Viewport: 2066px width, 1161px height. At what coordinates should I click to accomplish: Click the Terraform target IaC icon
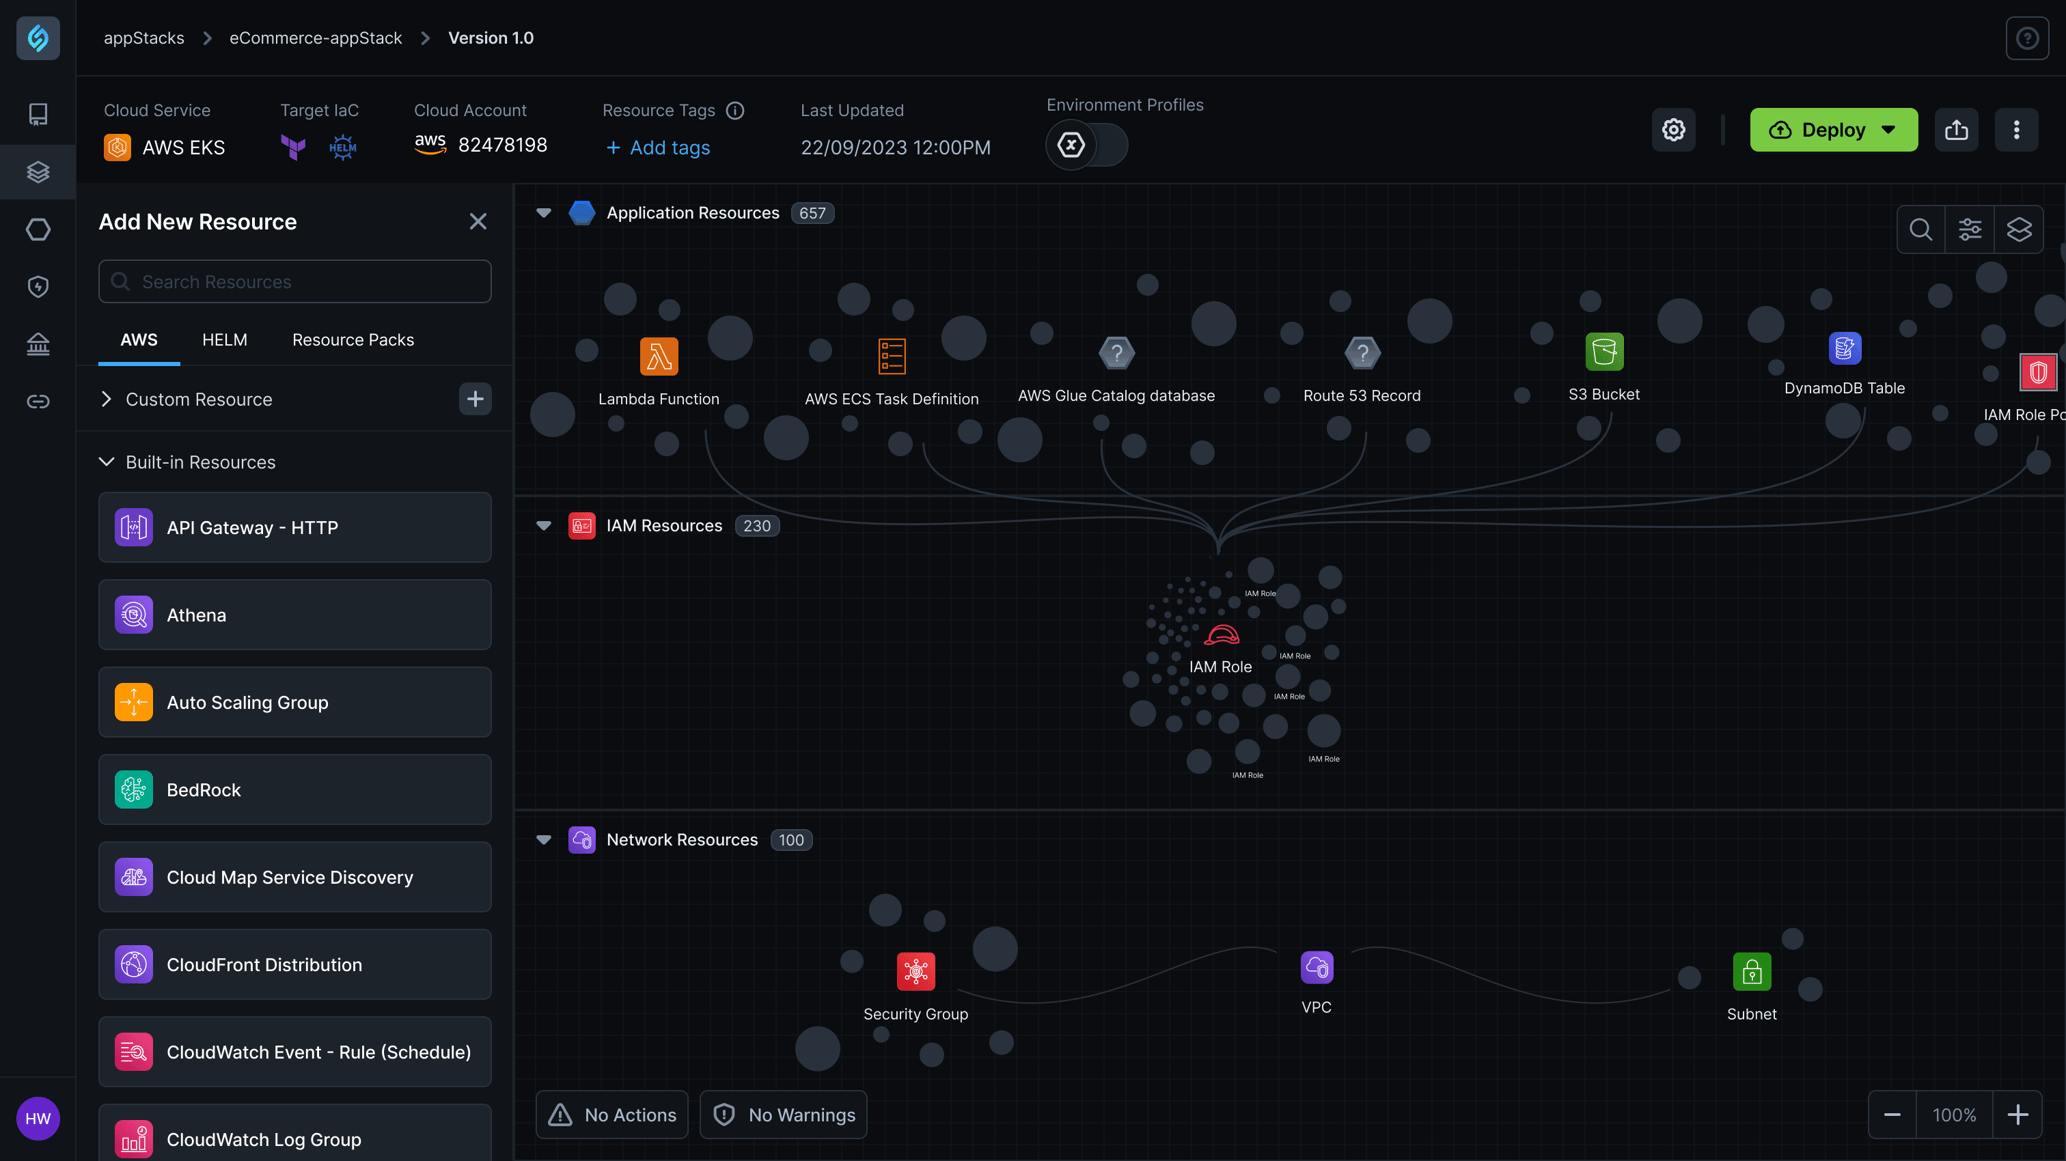[293, 147]
